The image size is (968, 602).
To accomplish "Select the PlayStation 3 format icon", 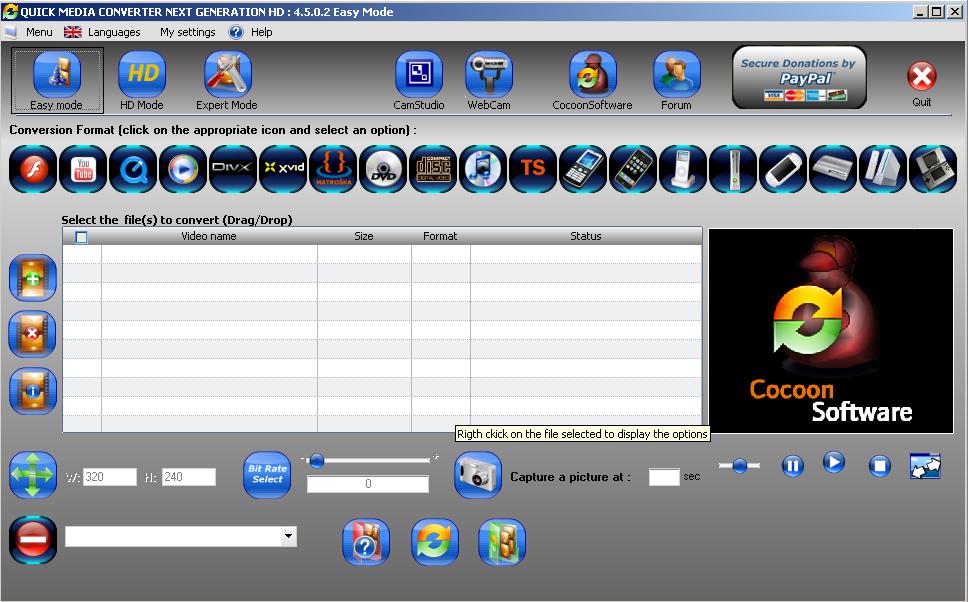I will (x=833, y=169).
